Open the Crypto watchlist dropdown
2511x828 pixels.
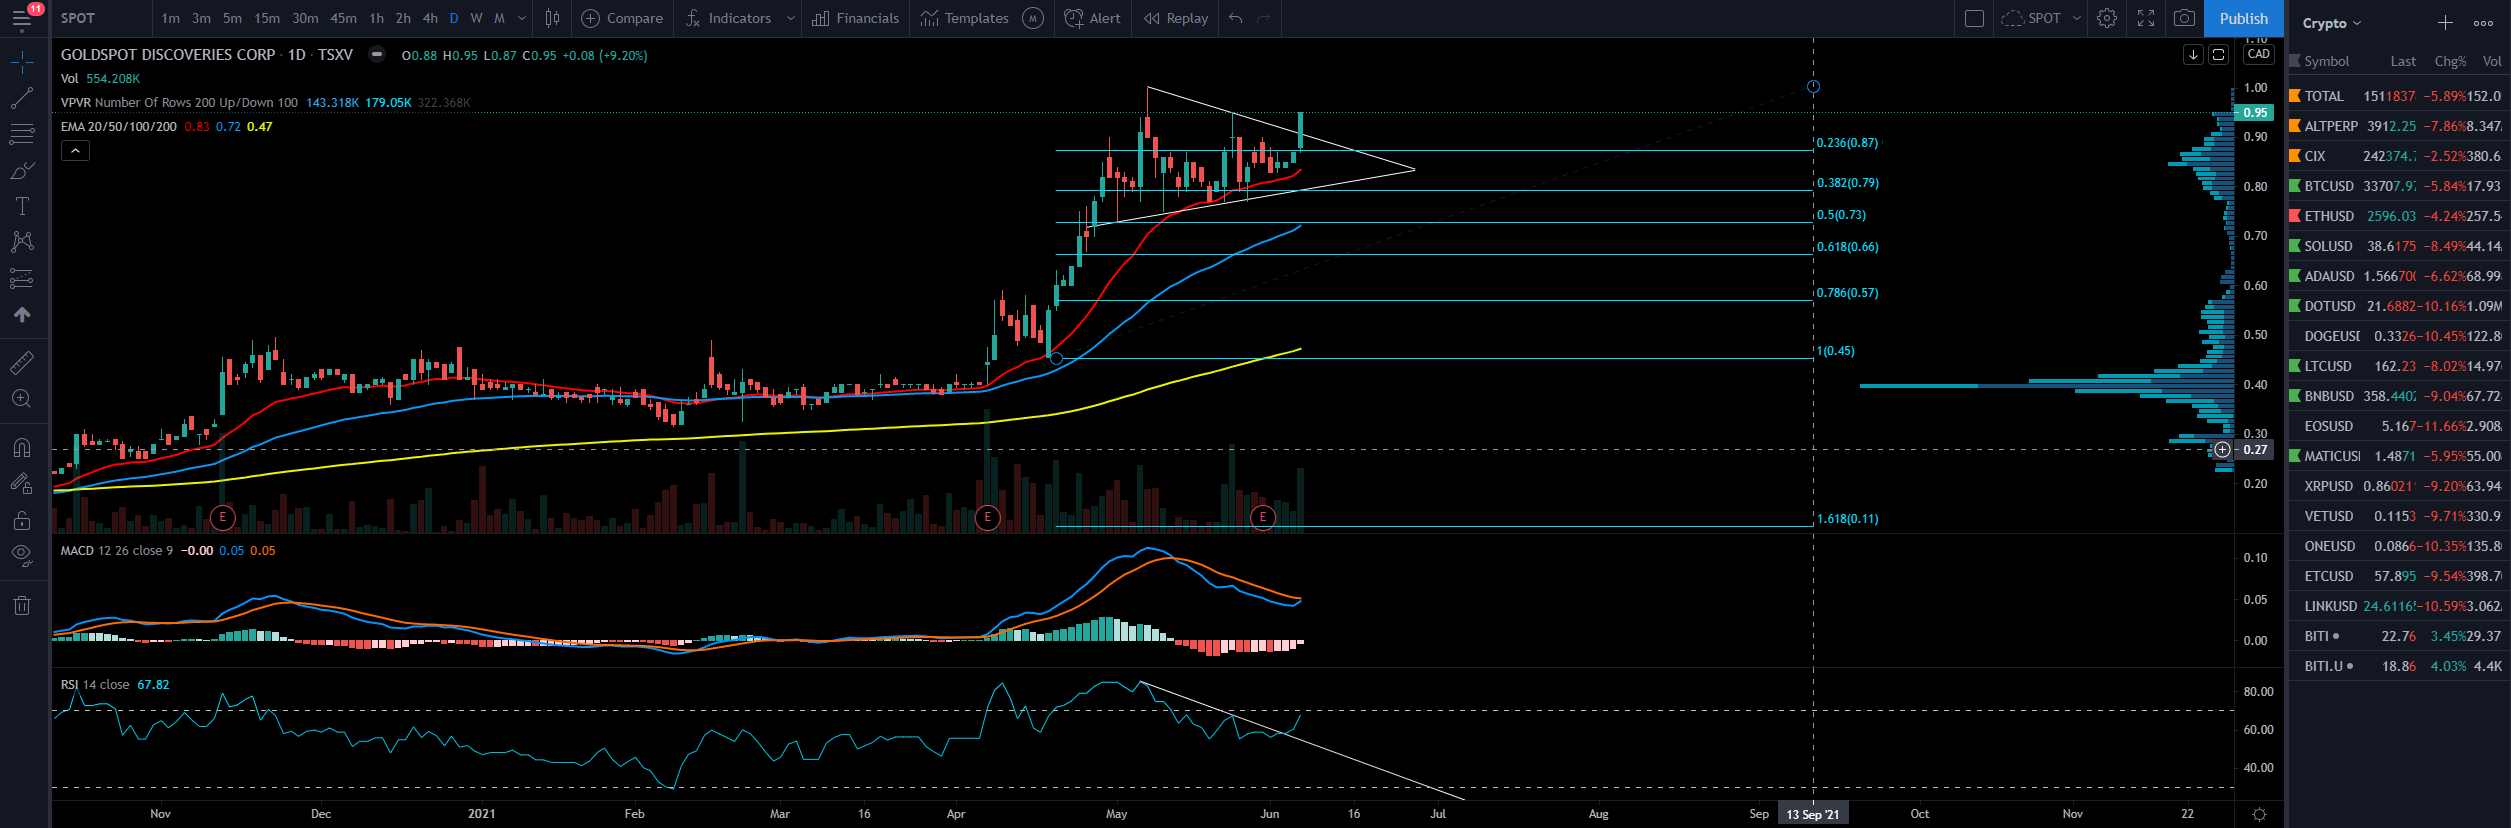[2332, 23]
